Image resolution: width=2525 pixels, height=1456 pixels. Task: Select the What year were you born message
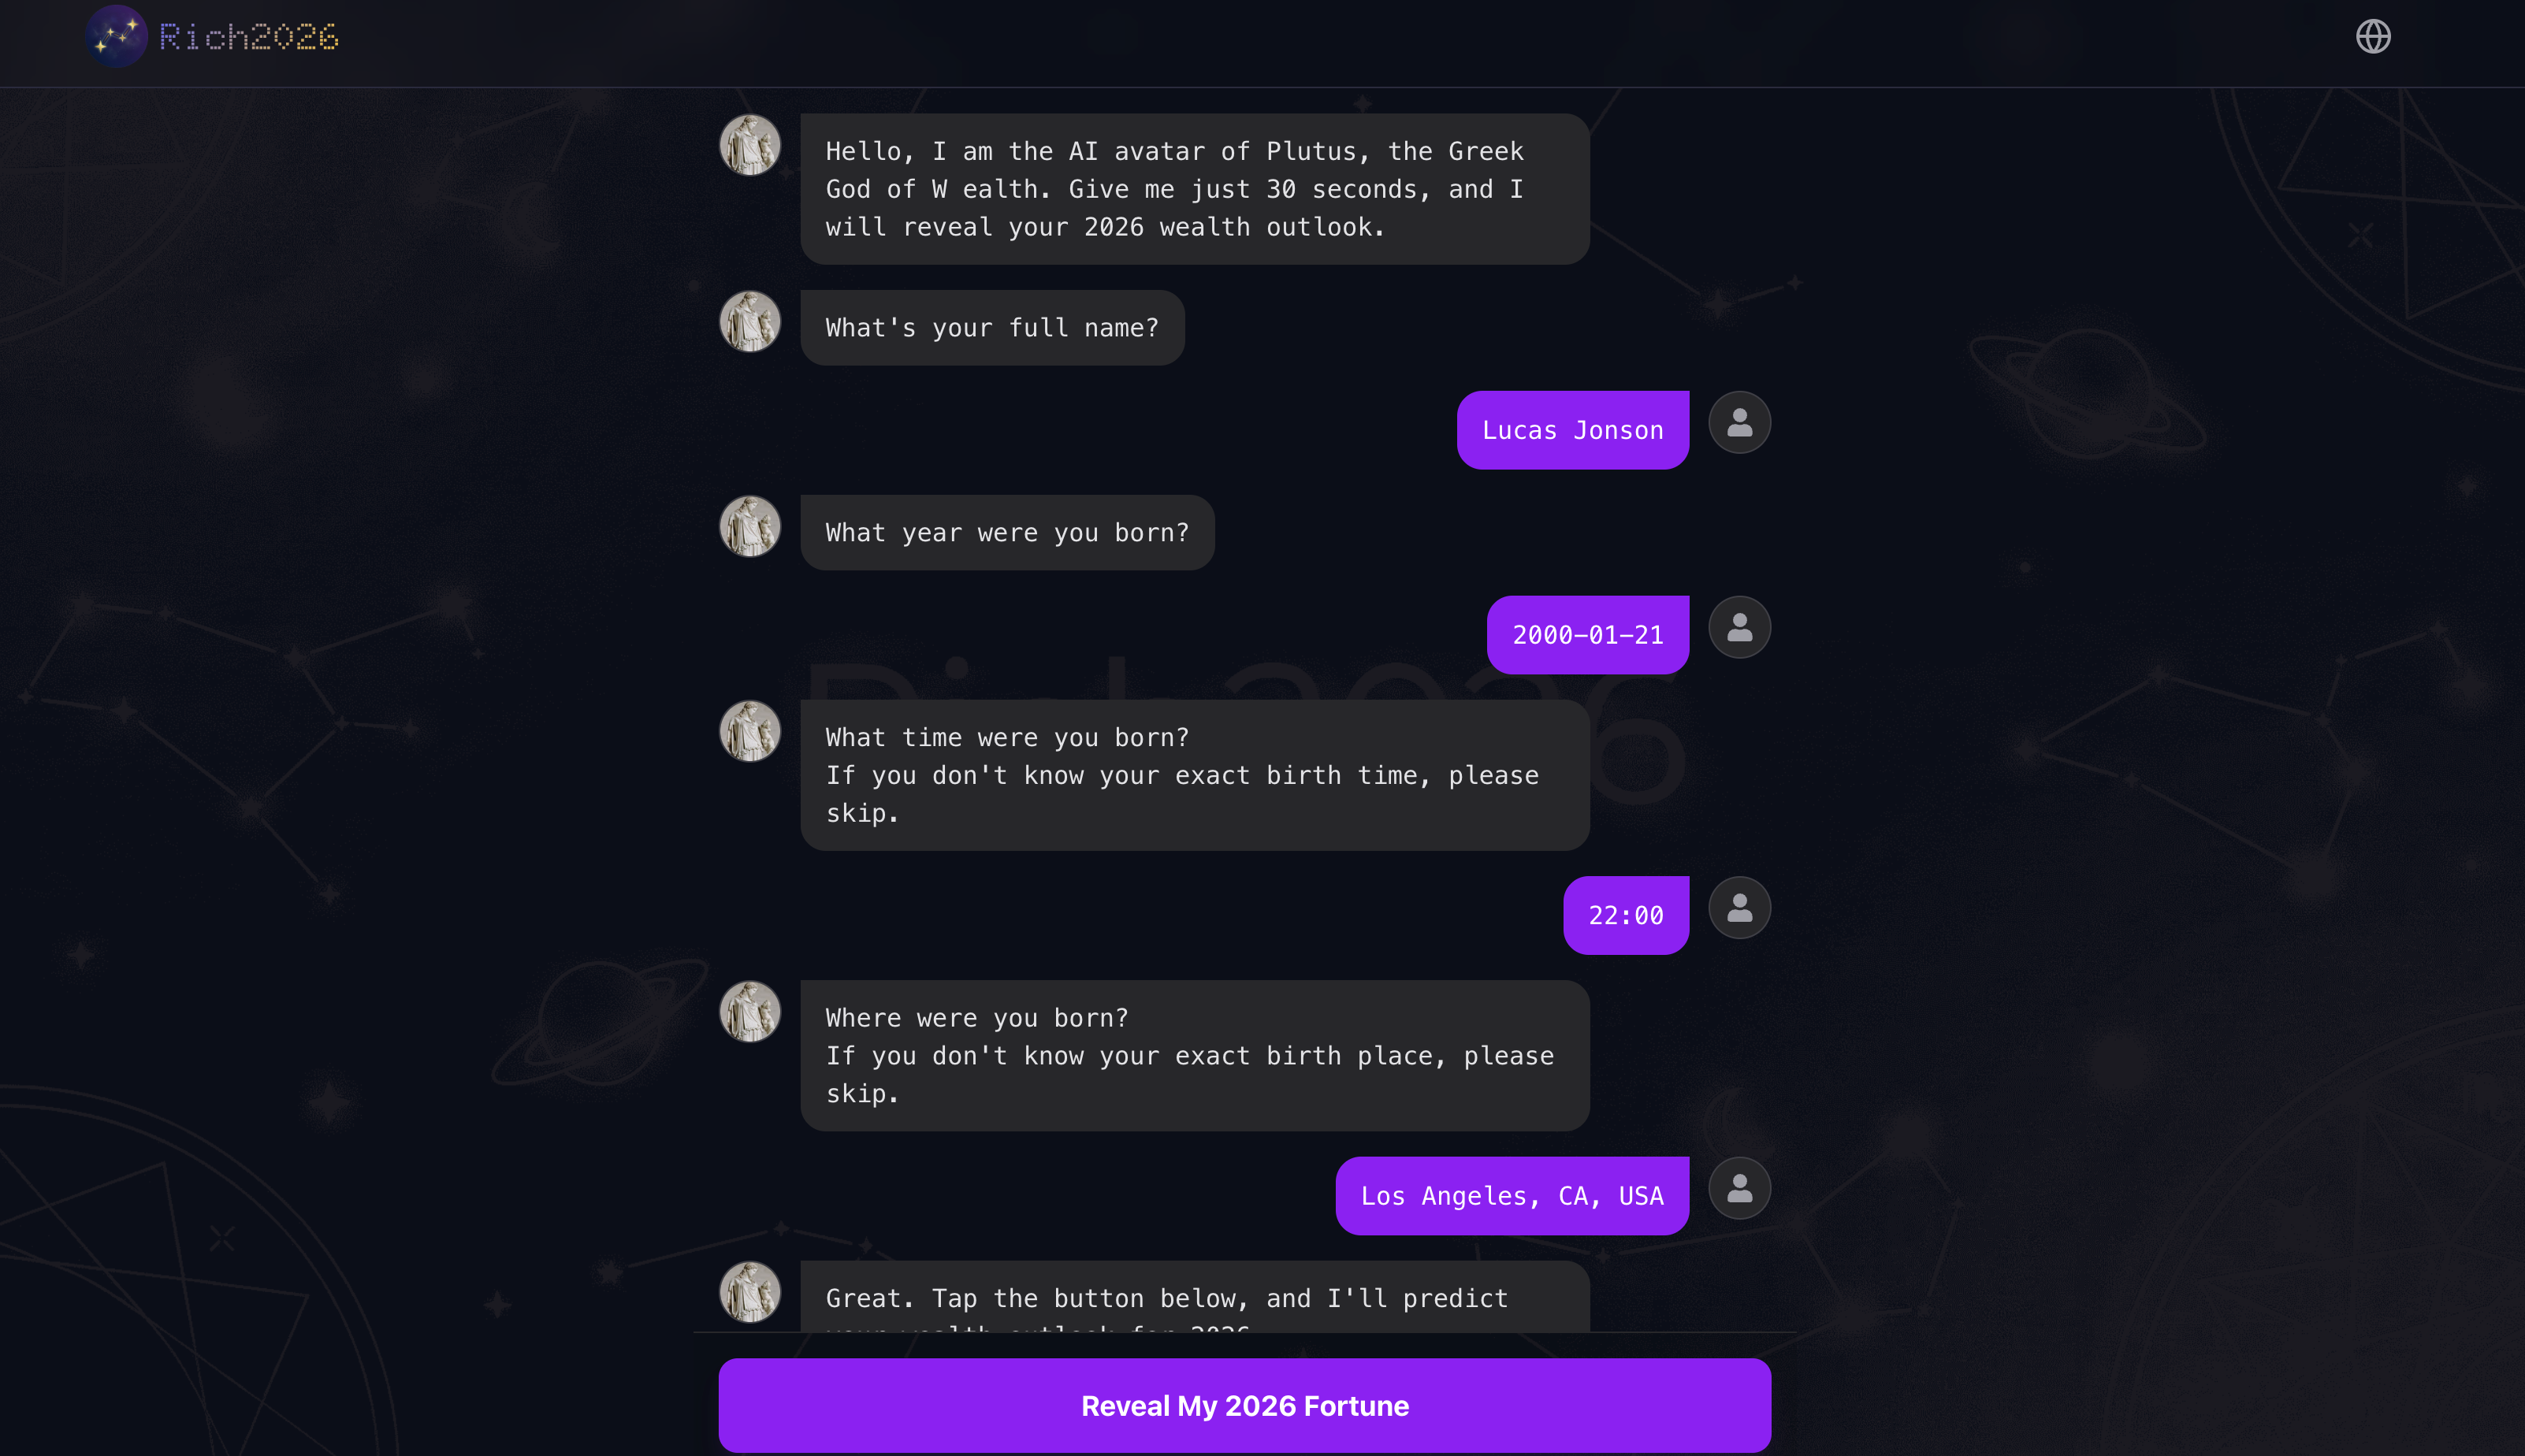1006,532
